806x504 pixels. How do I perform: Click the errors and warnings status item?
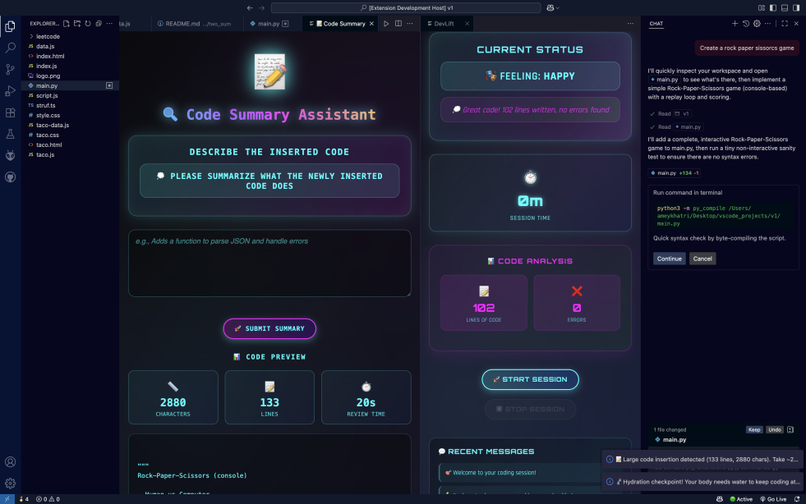click(48, 499)
